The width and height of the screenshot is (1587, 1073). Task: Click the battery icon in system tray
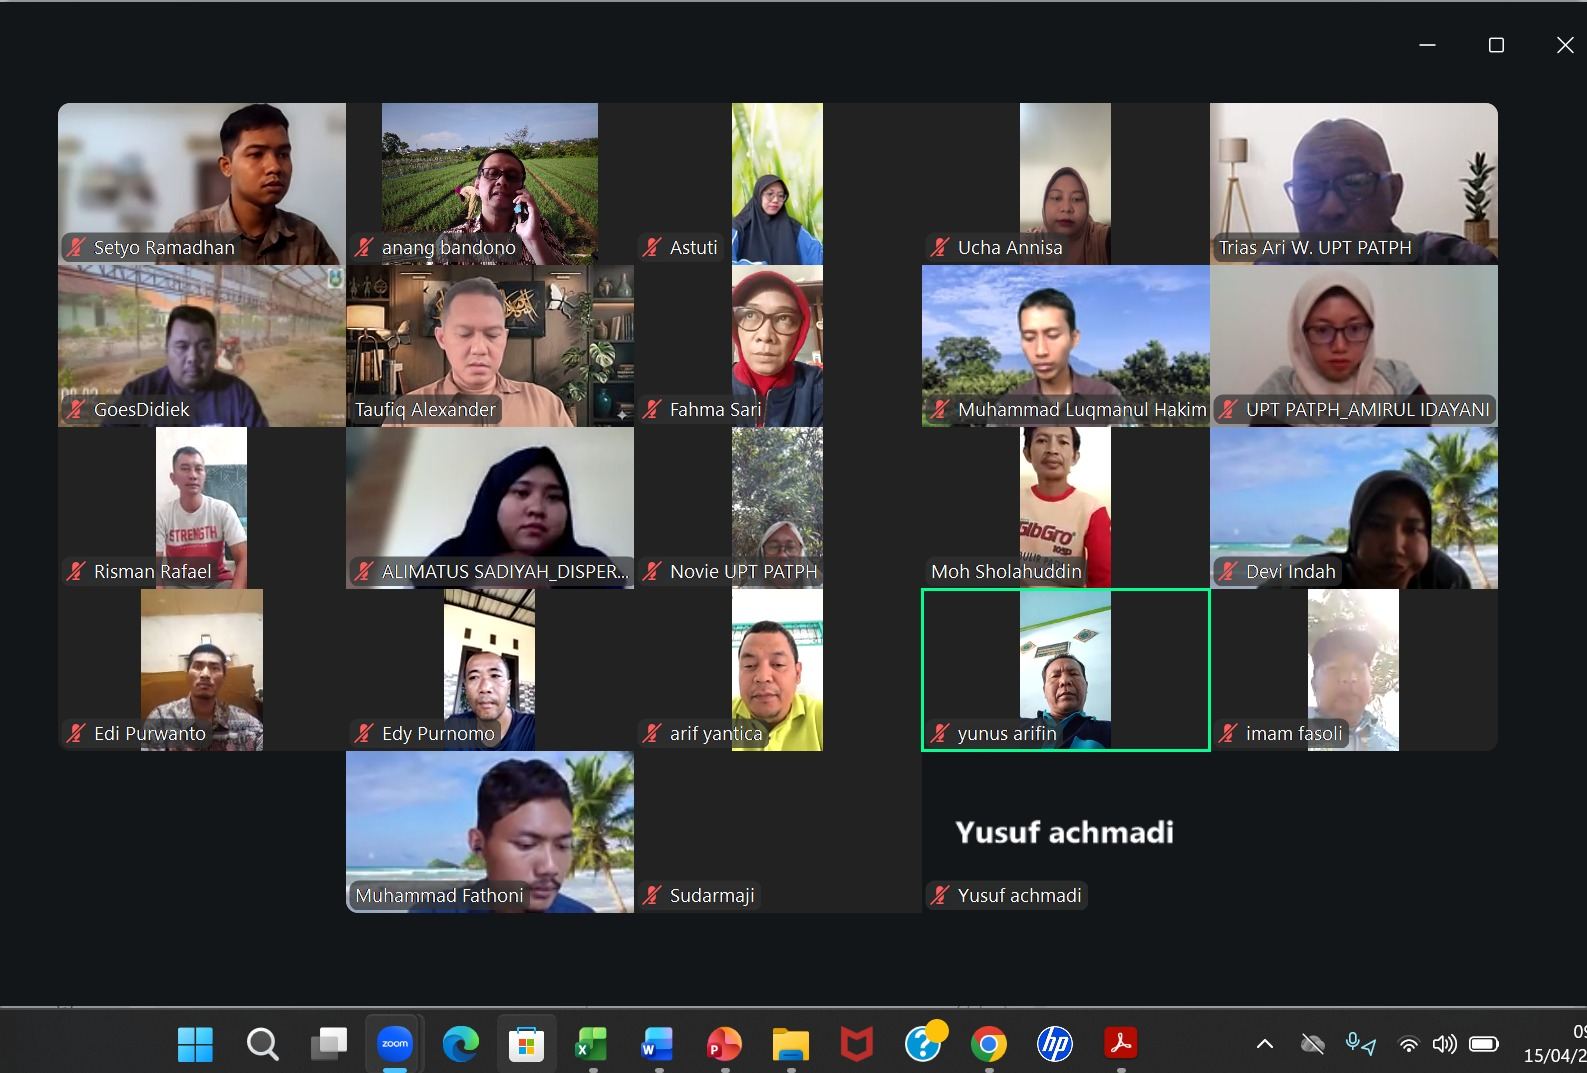pos(1483,1045)
